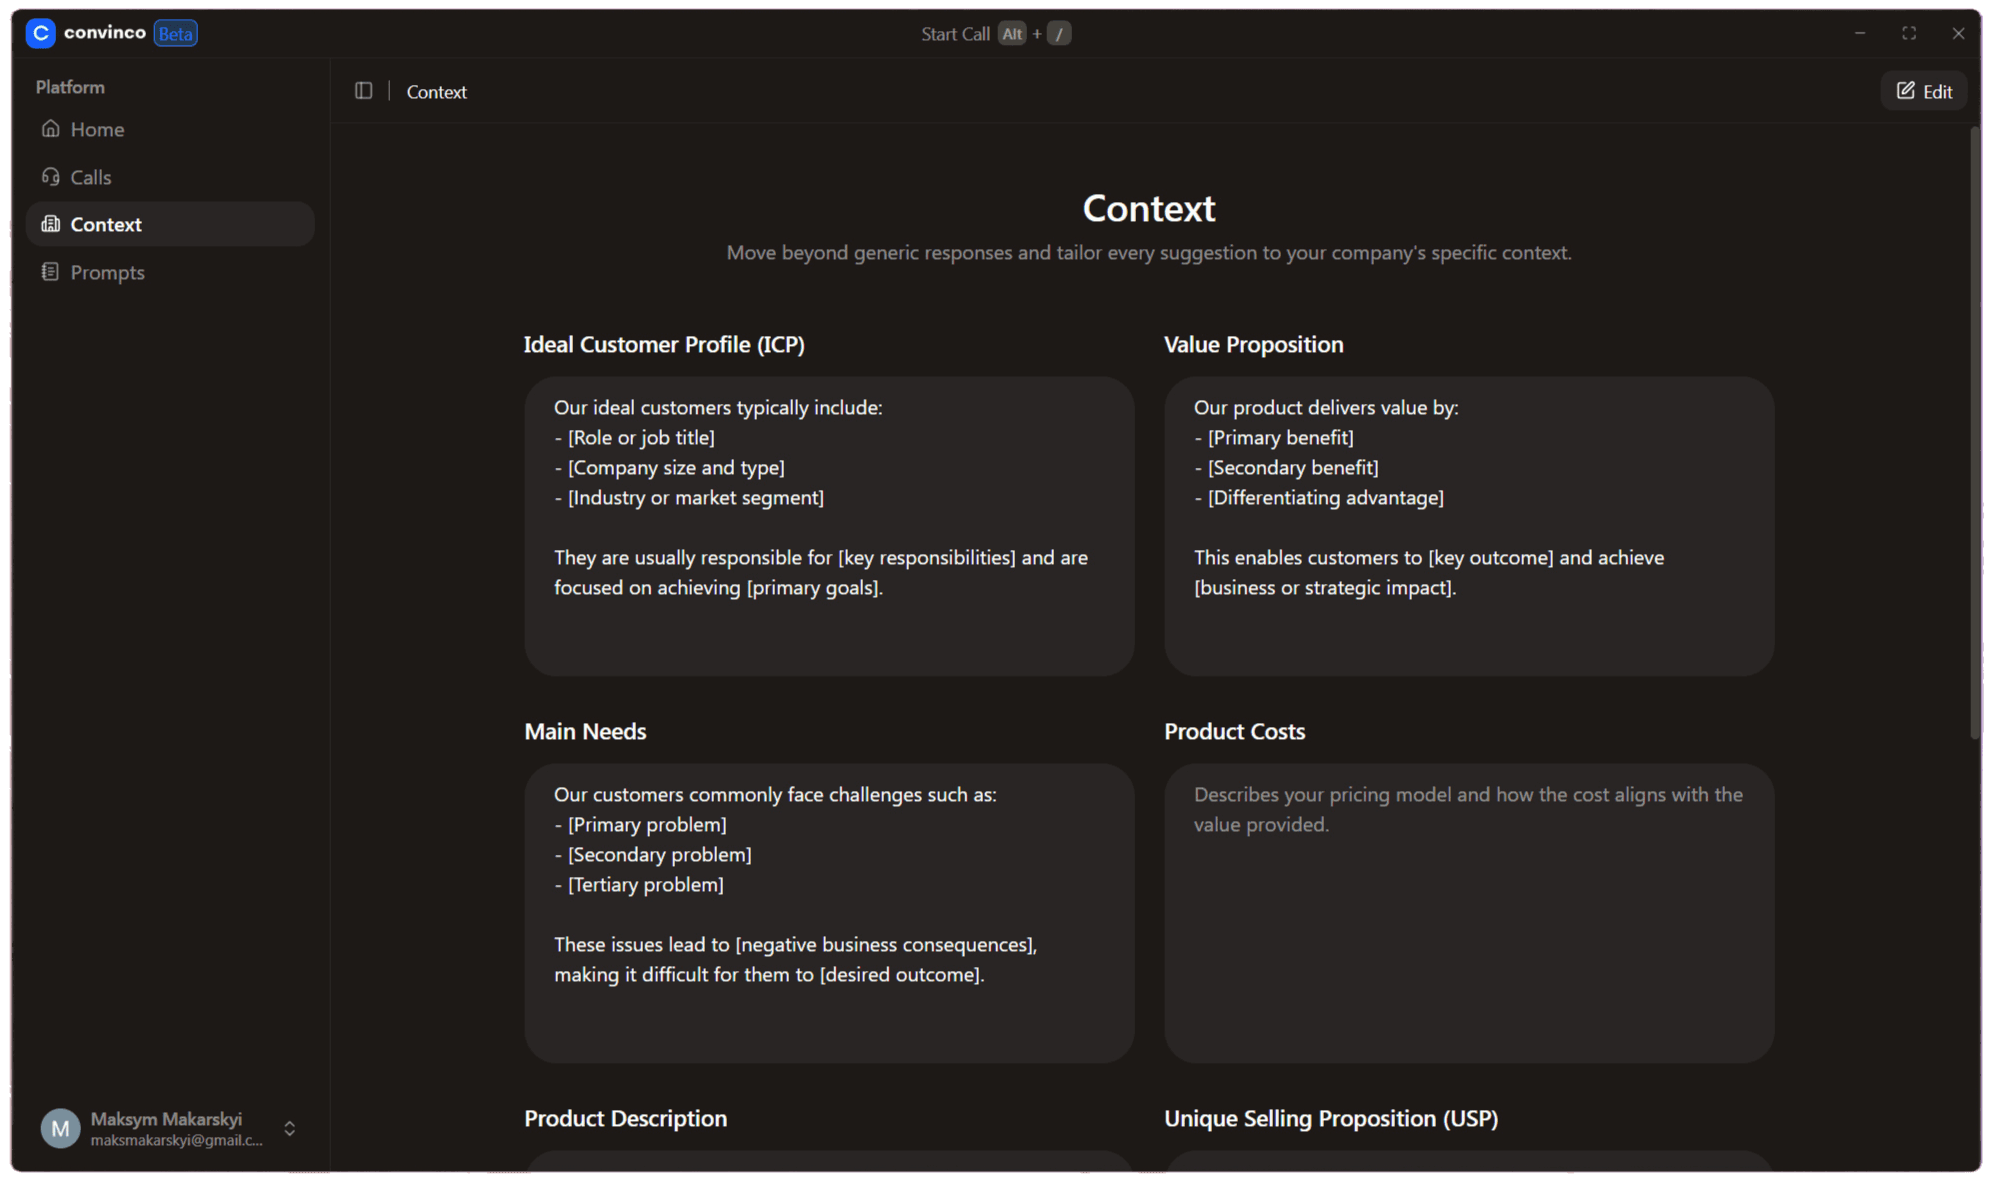The image size is (1993, 1184).
Task: Click the convinco logo icon
Action: coord(40,33)
